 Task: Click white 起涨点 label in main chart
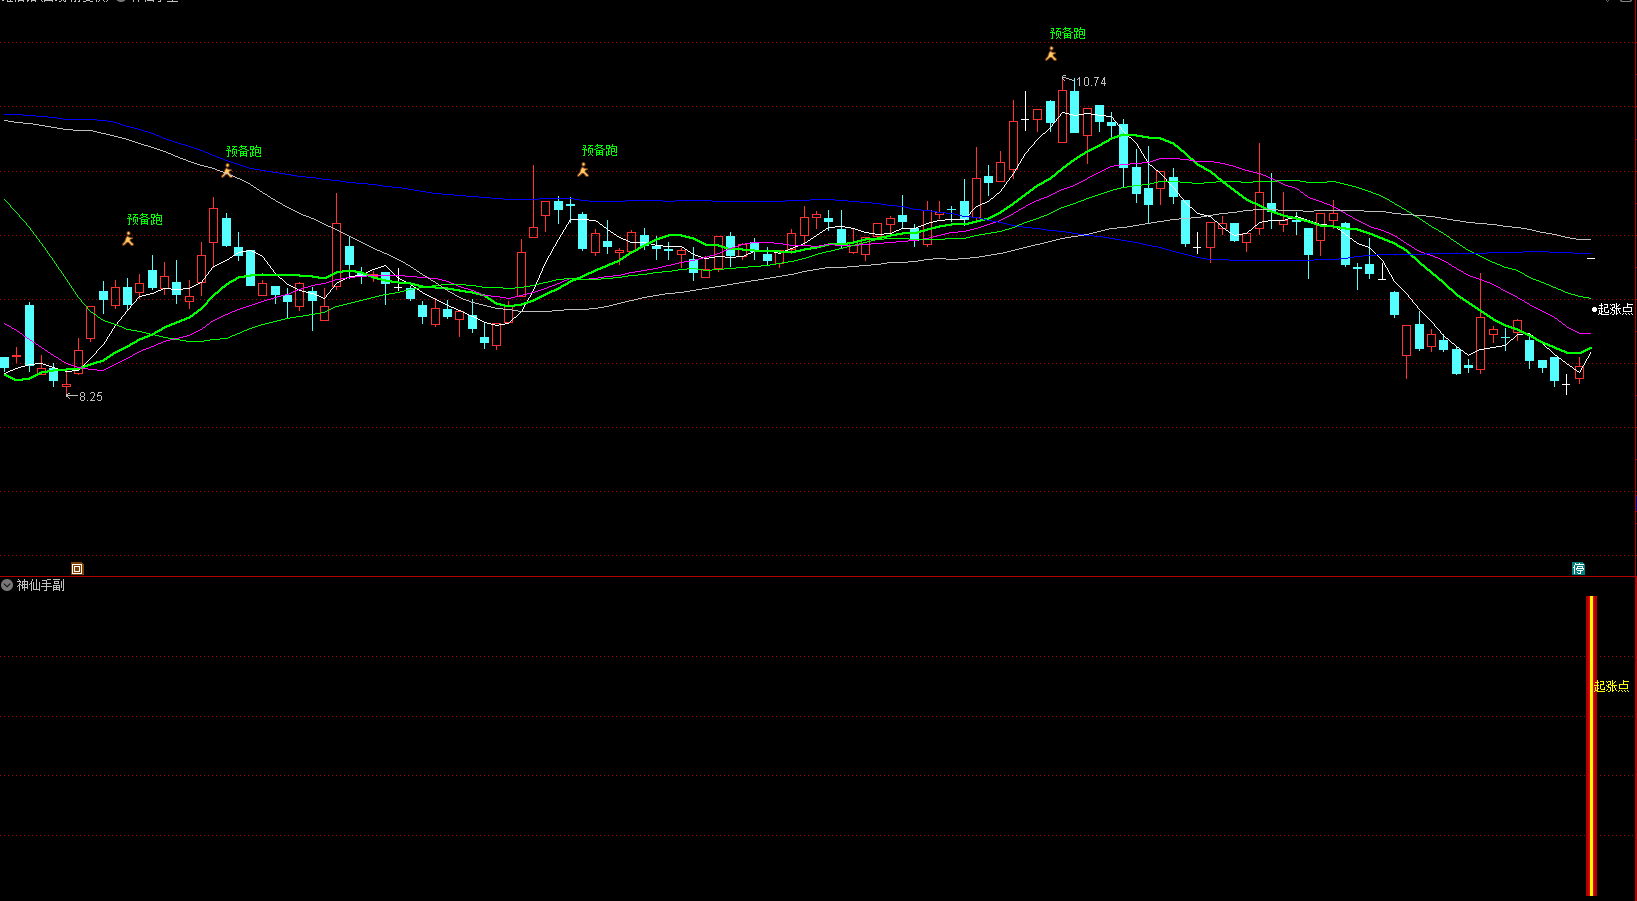coord(1614,309)
